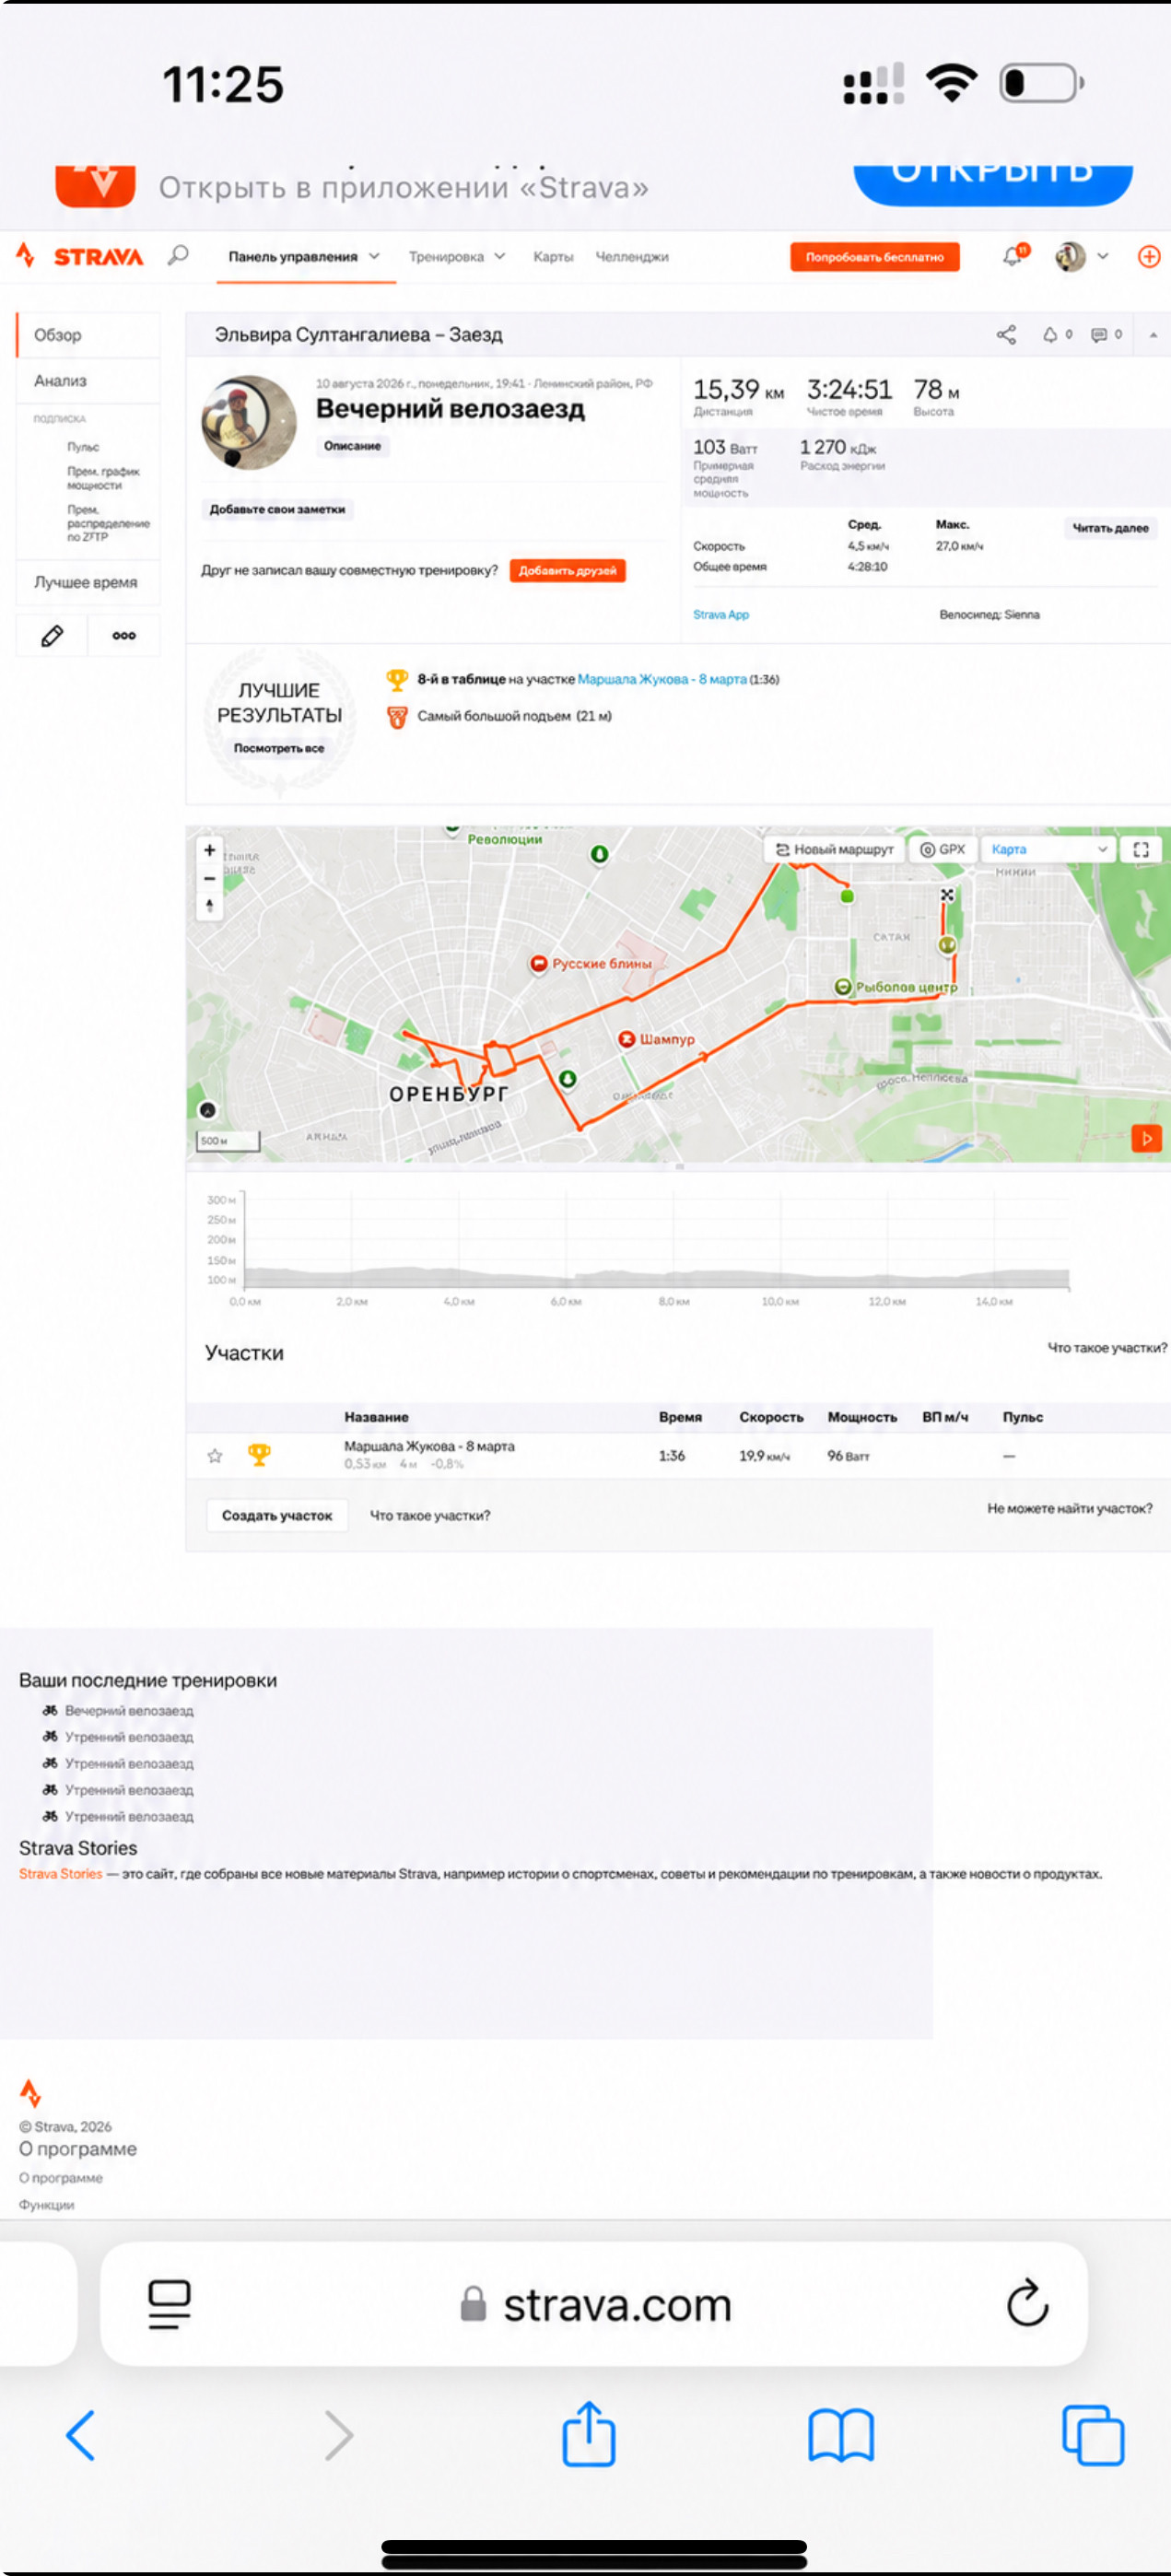Click Описание button
This screenshot has height=2576, width=1171.
352,446
